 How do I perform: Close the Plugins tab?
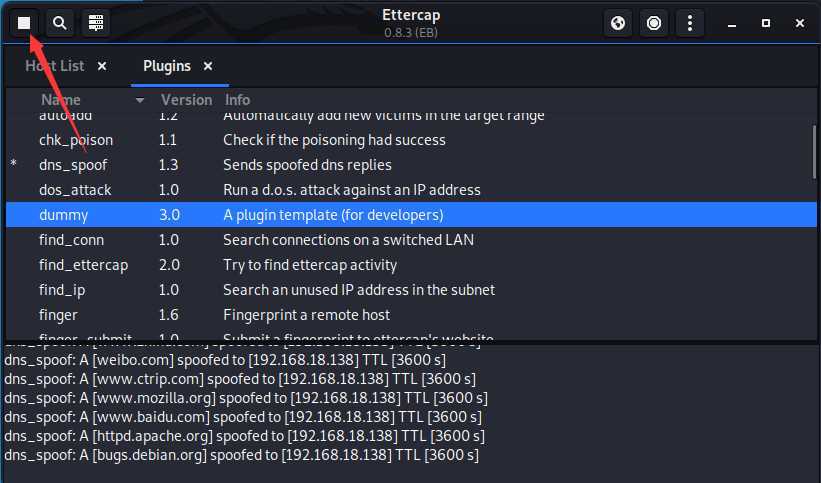pyautogui.click(x=208, y=66)
